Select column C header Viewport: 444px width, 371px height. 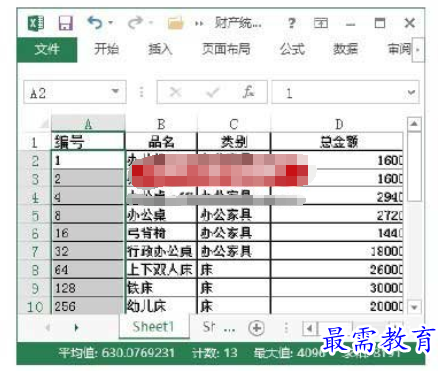(x=234, y=124)
